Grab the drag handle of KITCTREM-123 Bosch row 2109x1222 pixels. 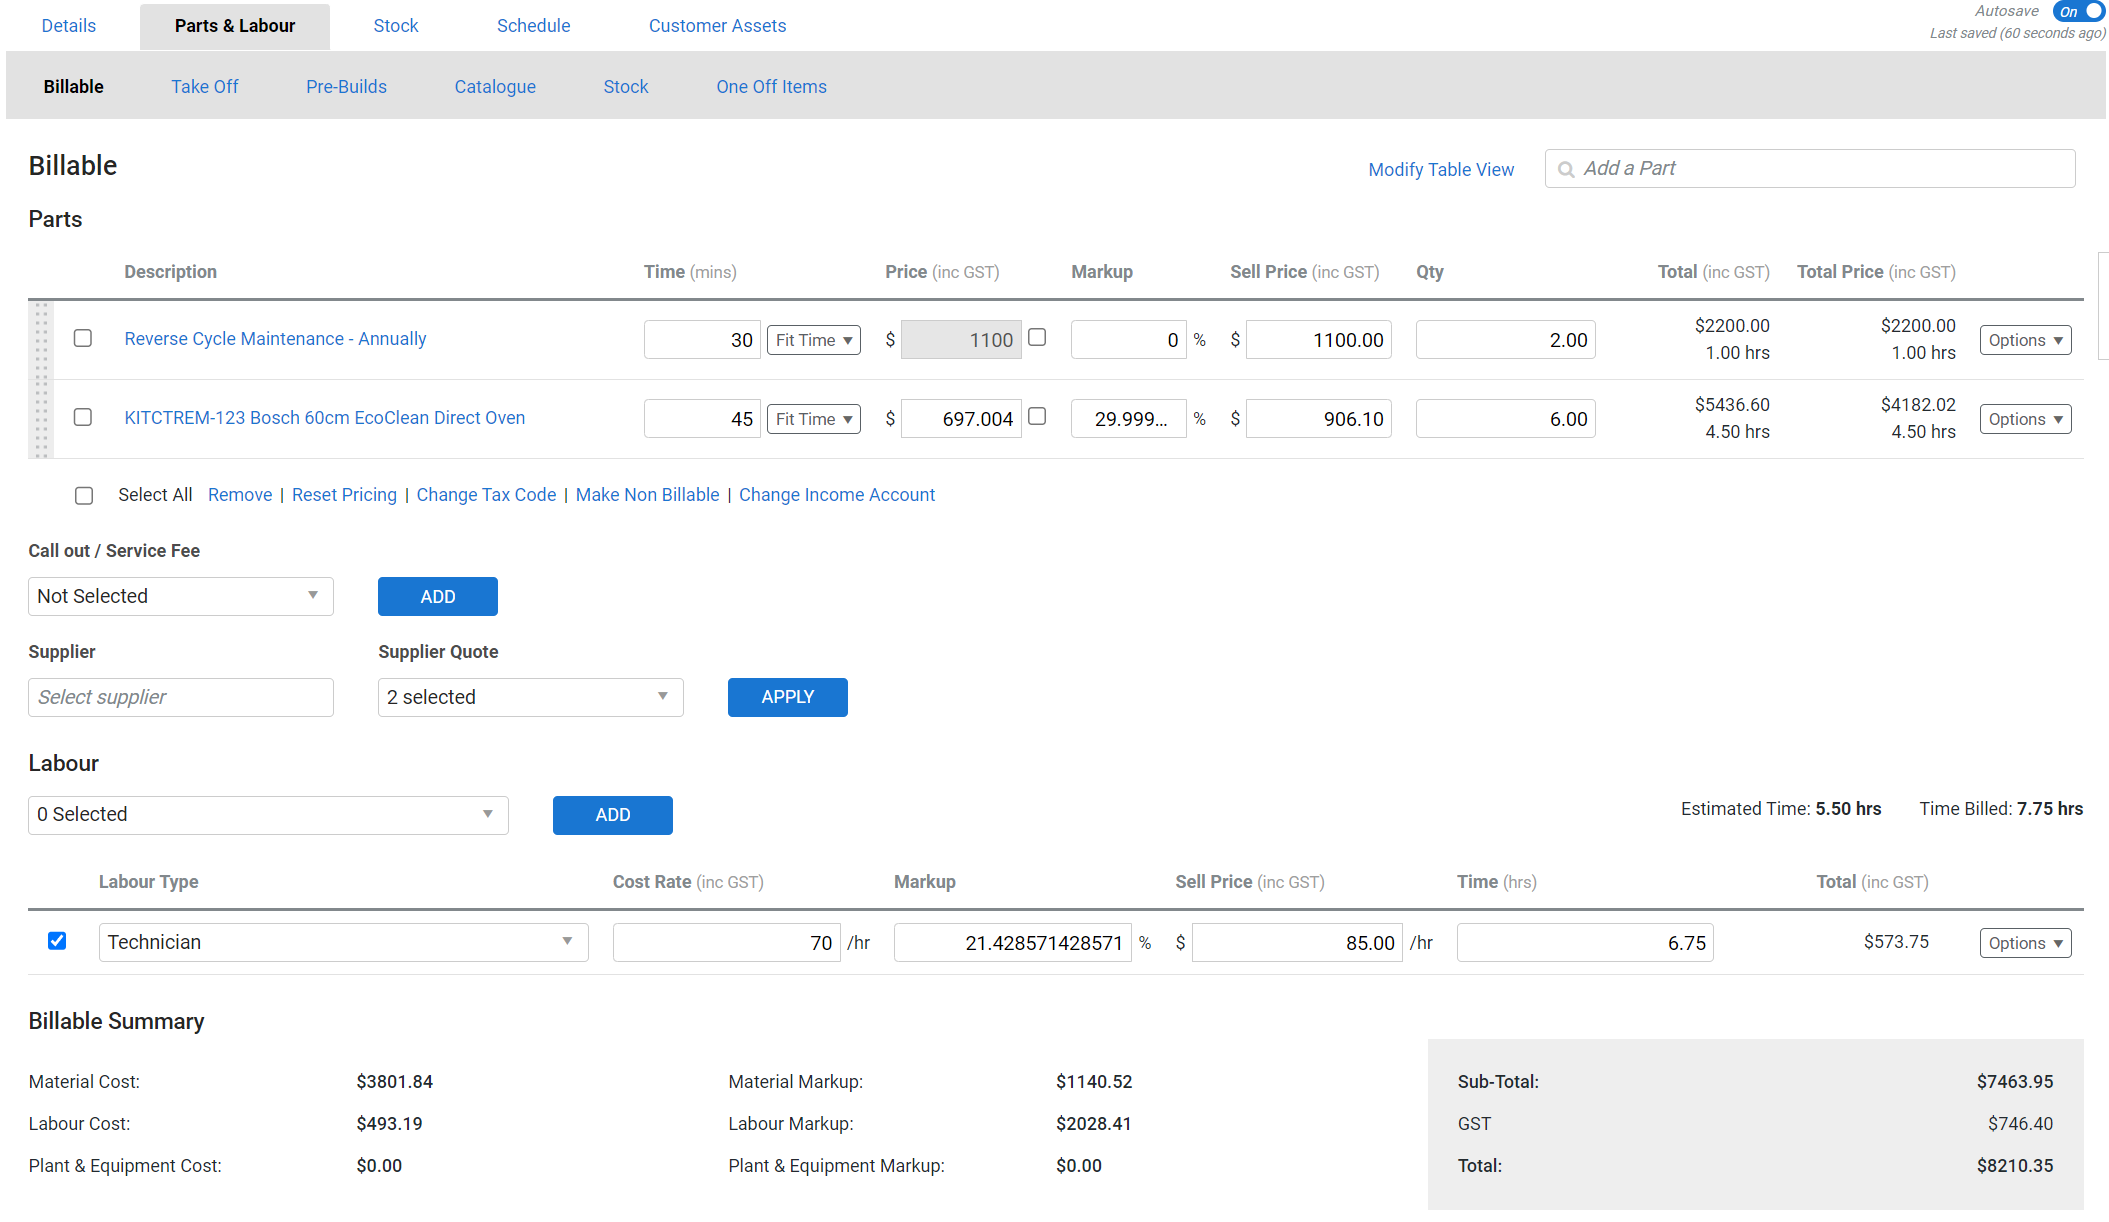pyautogui.click(x=41, y=419)
